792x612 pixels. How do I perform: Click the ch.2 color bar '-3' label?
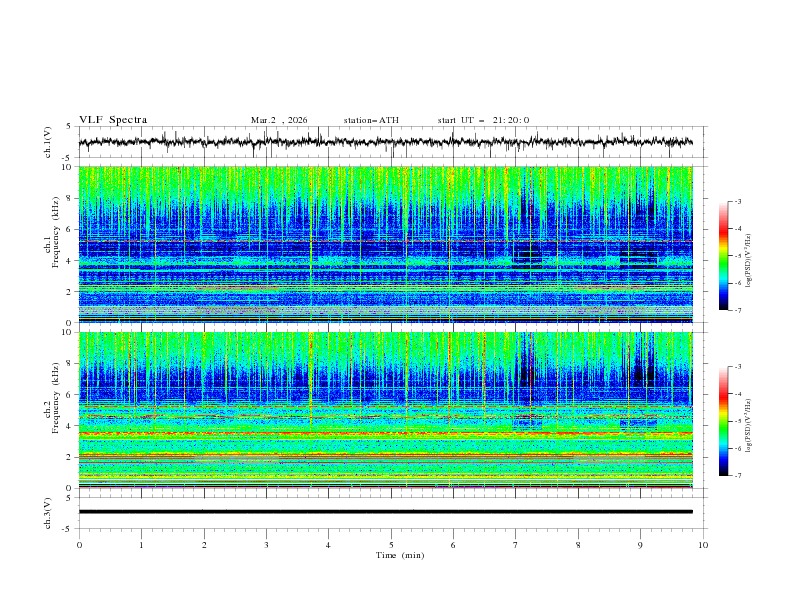click(x=738, y=367)
